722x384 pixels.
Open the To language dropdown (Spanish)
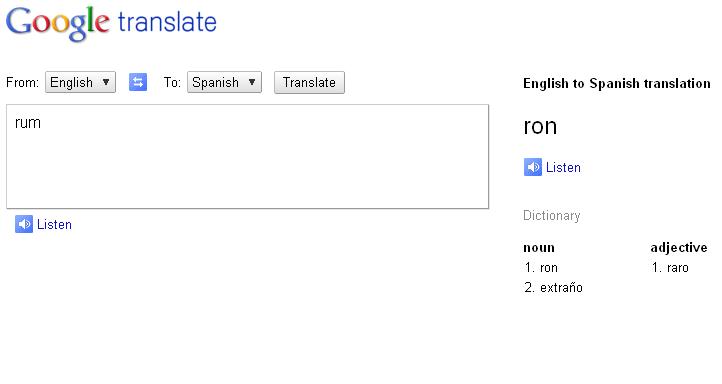tap(224, 82)
